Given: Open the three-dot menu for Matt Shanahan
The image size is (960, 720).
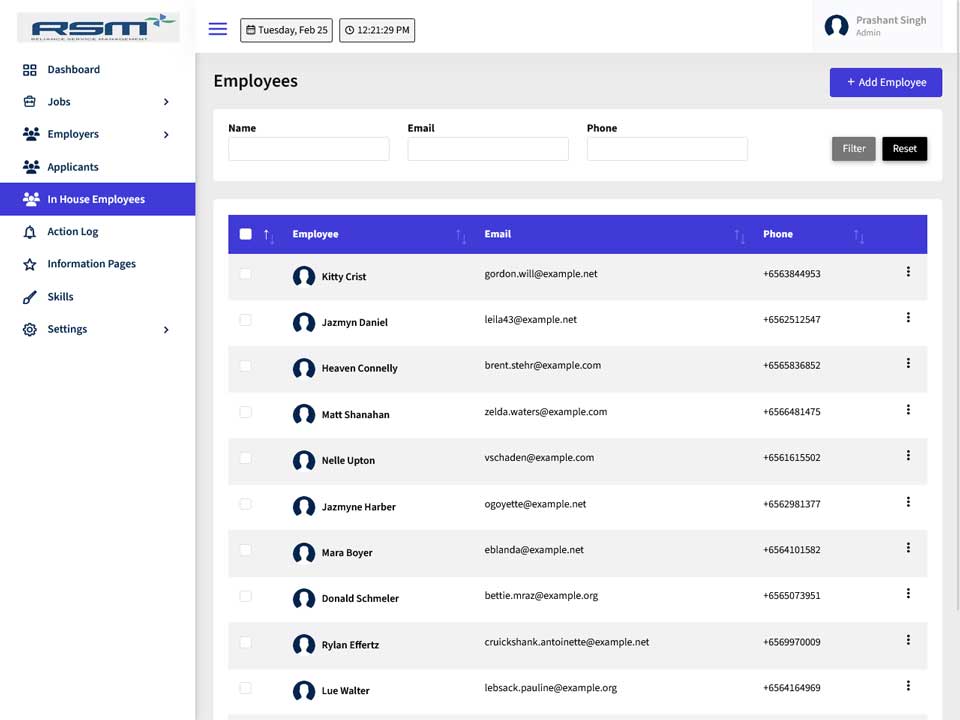Looking at the screenshot, I should pyautogui.click(x=908, y=410).
